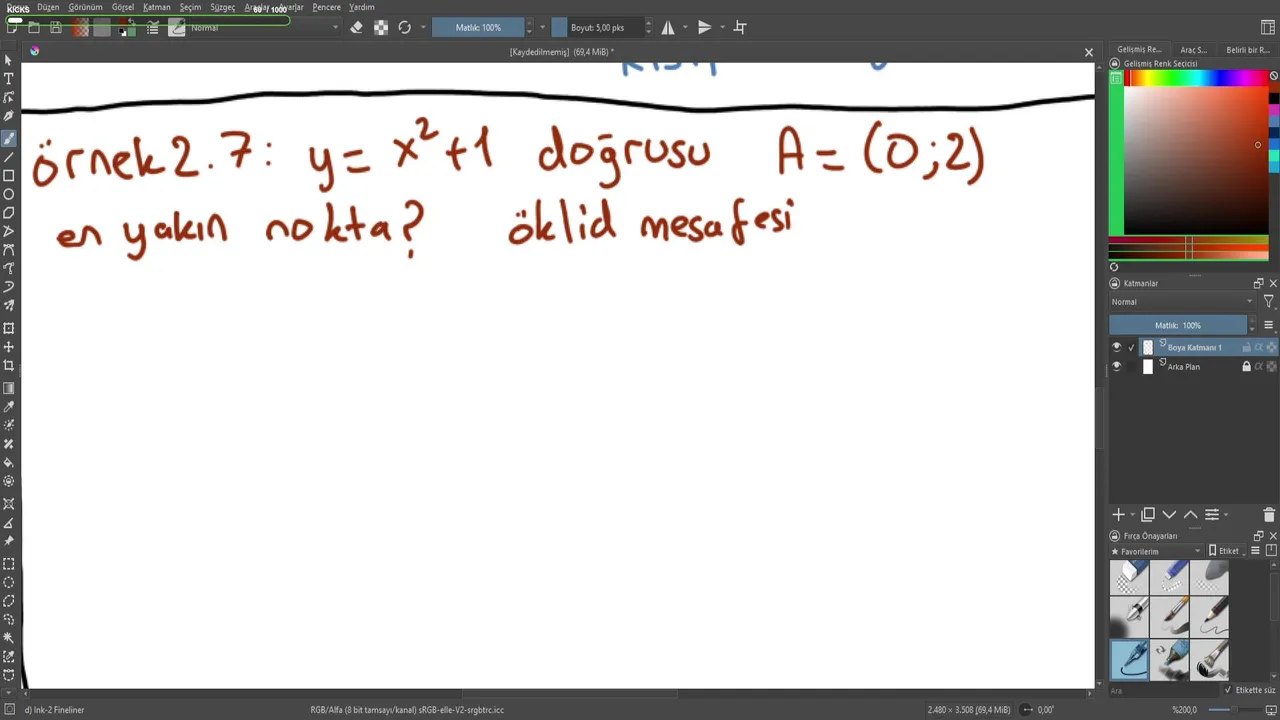The width and height of the screenshot is (1280, 720).
Task: Close the Kaydedilmemiş document tab
Action: (1089, 52)
